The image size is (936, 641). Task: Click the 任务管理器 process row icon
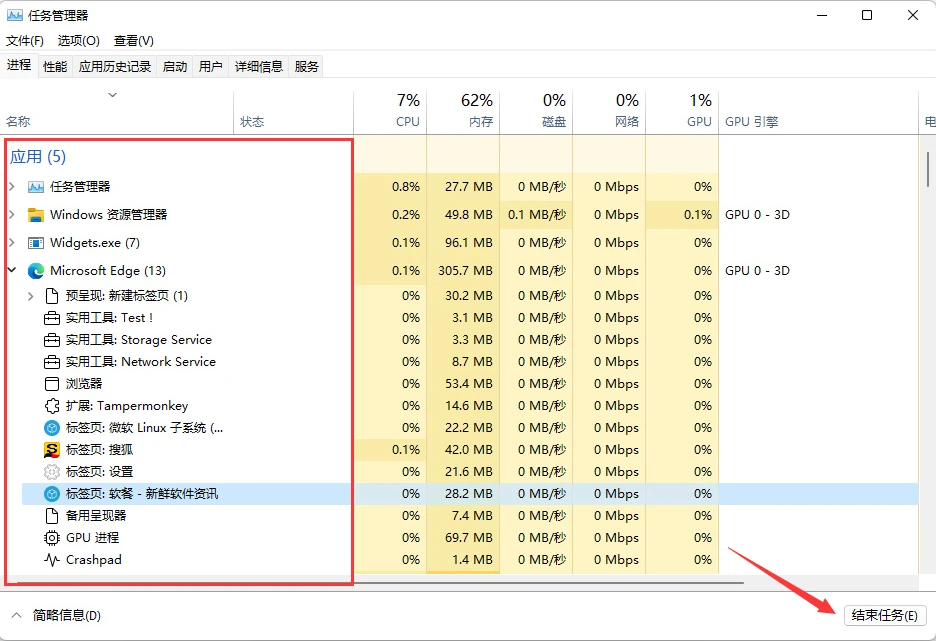[x=36, y=187]
